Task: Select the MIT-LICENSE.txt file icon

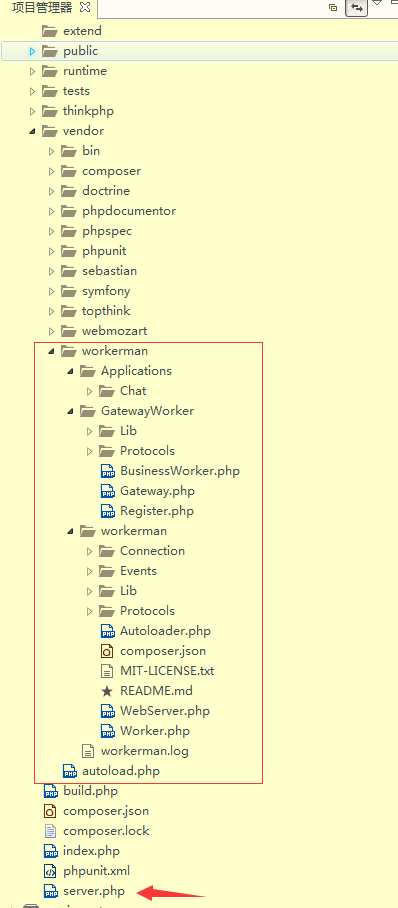Action: pos(107,671)
